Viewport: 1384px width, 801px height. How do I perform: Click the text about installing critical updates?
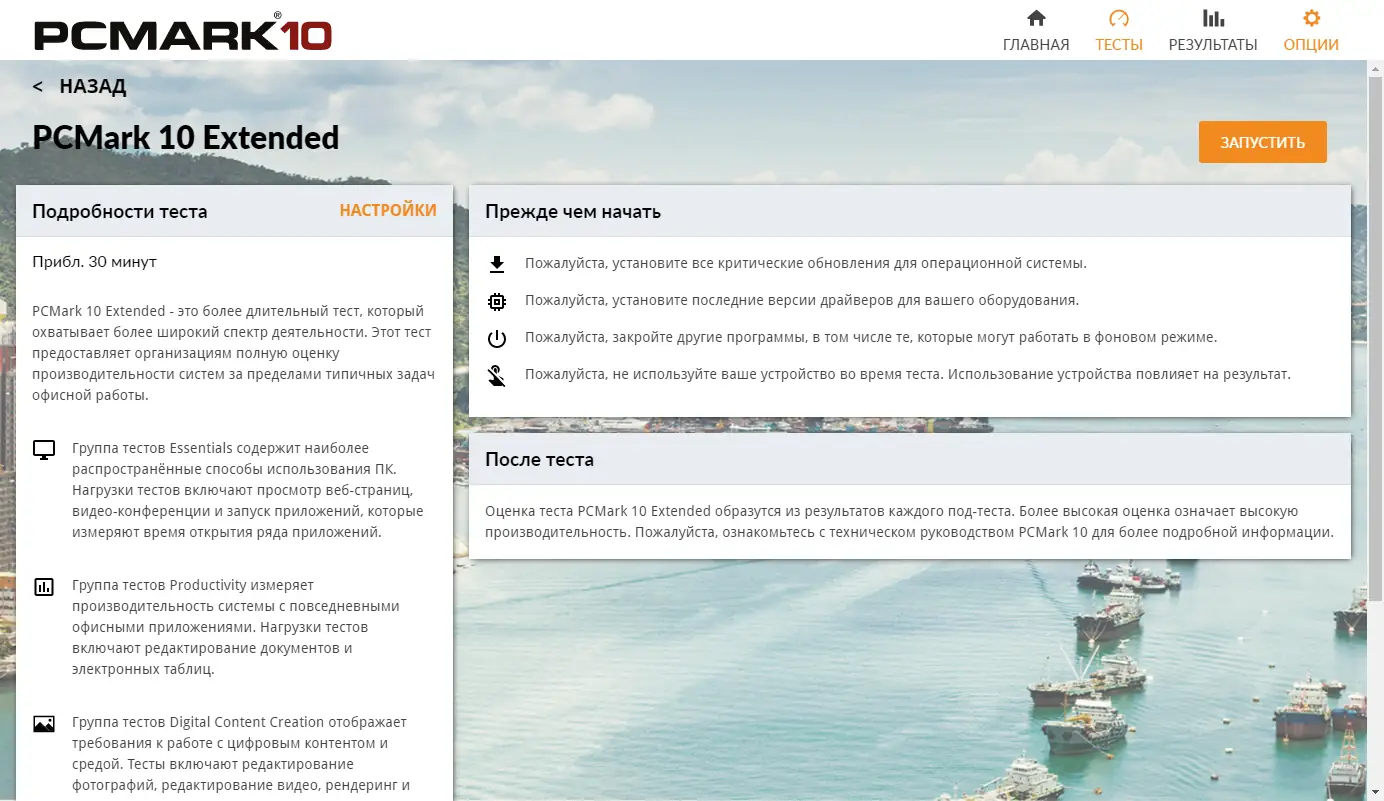pos(806,264)
